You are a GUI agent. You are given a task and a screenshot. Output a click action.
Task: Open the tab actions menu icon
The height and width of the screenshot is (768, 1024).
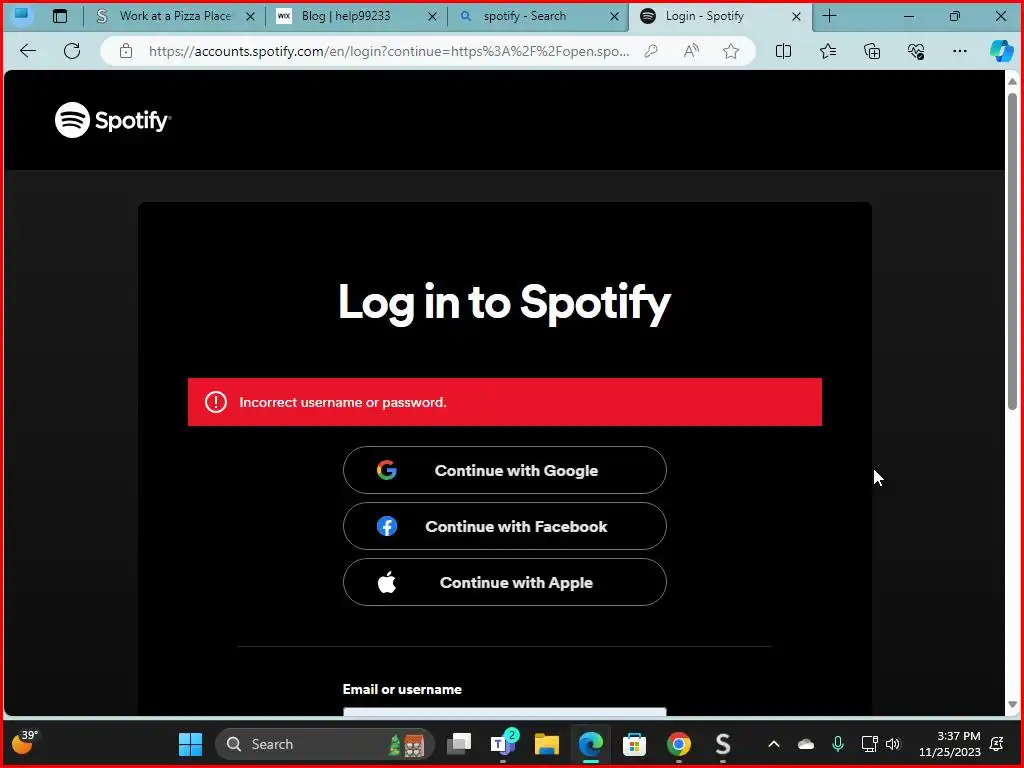tap(59, 16)
